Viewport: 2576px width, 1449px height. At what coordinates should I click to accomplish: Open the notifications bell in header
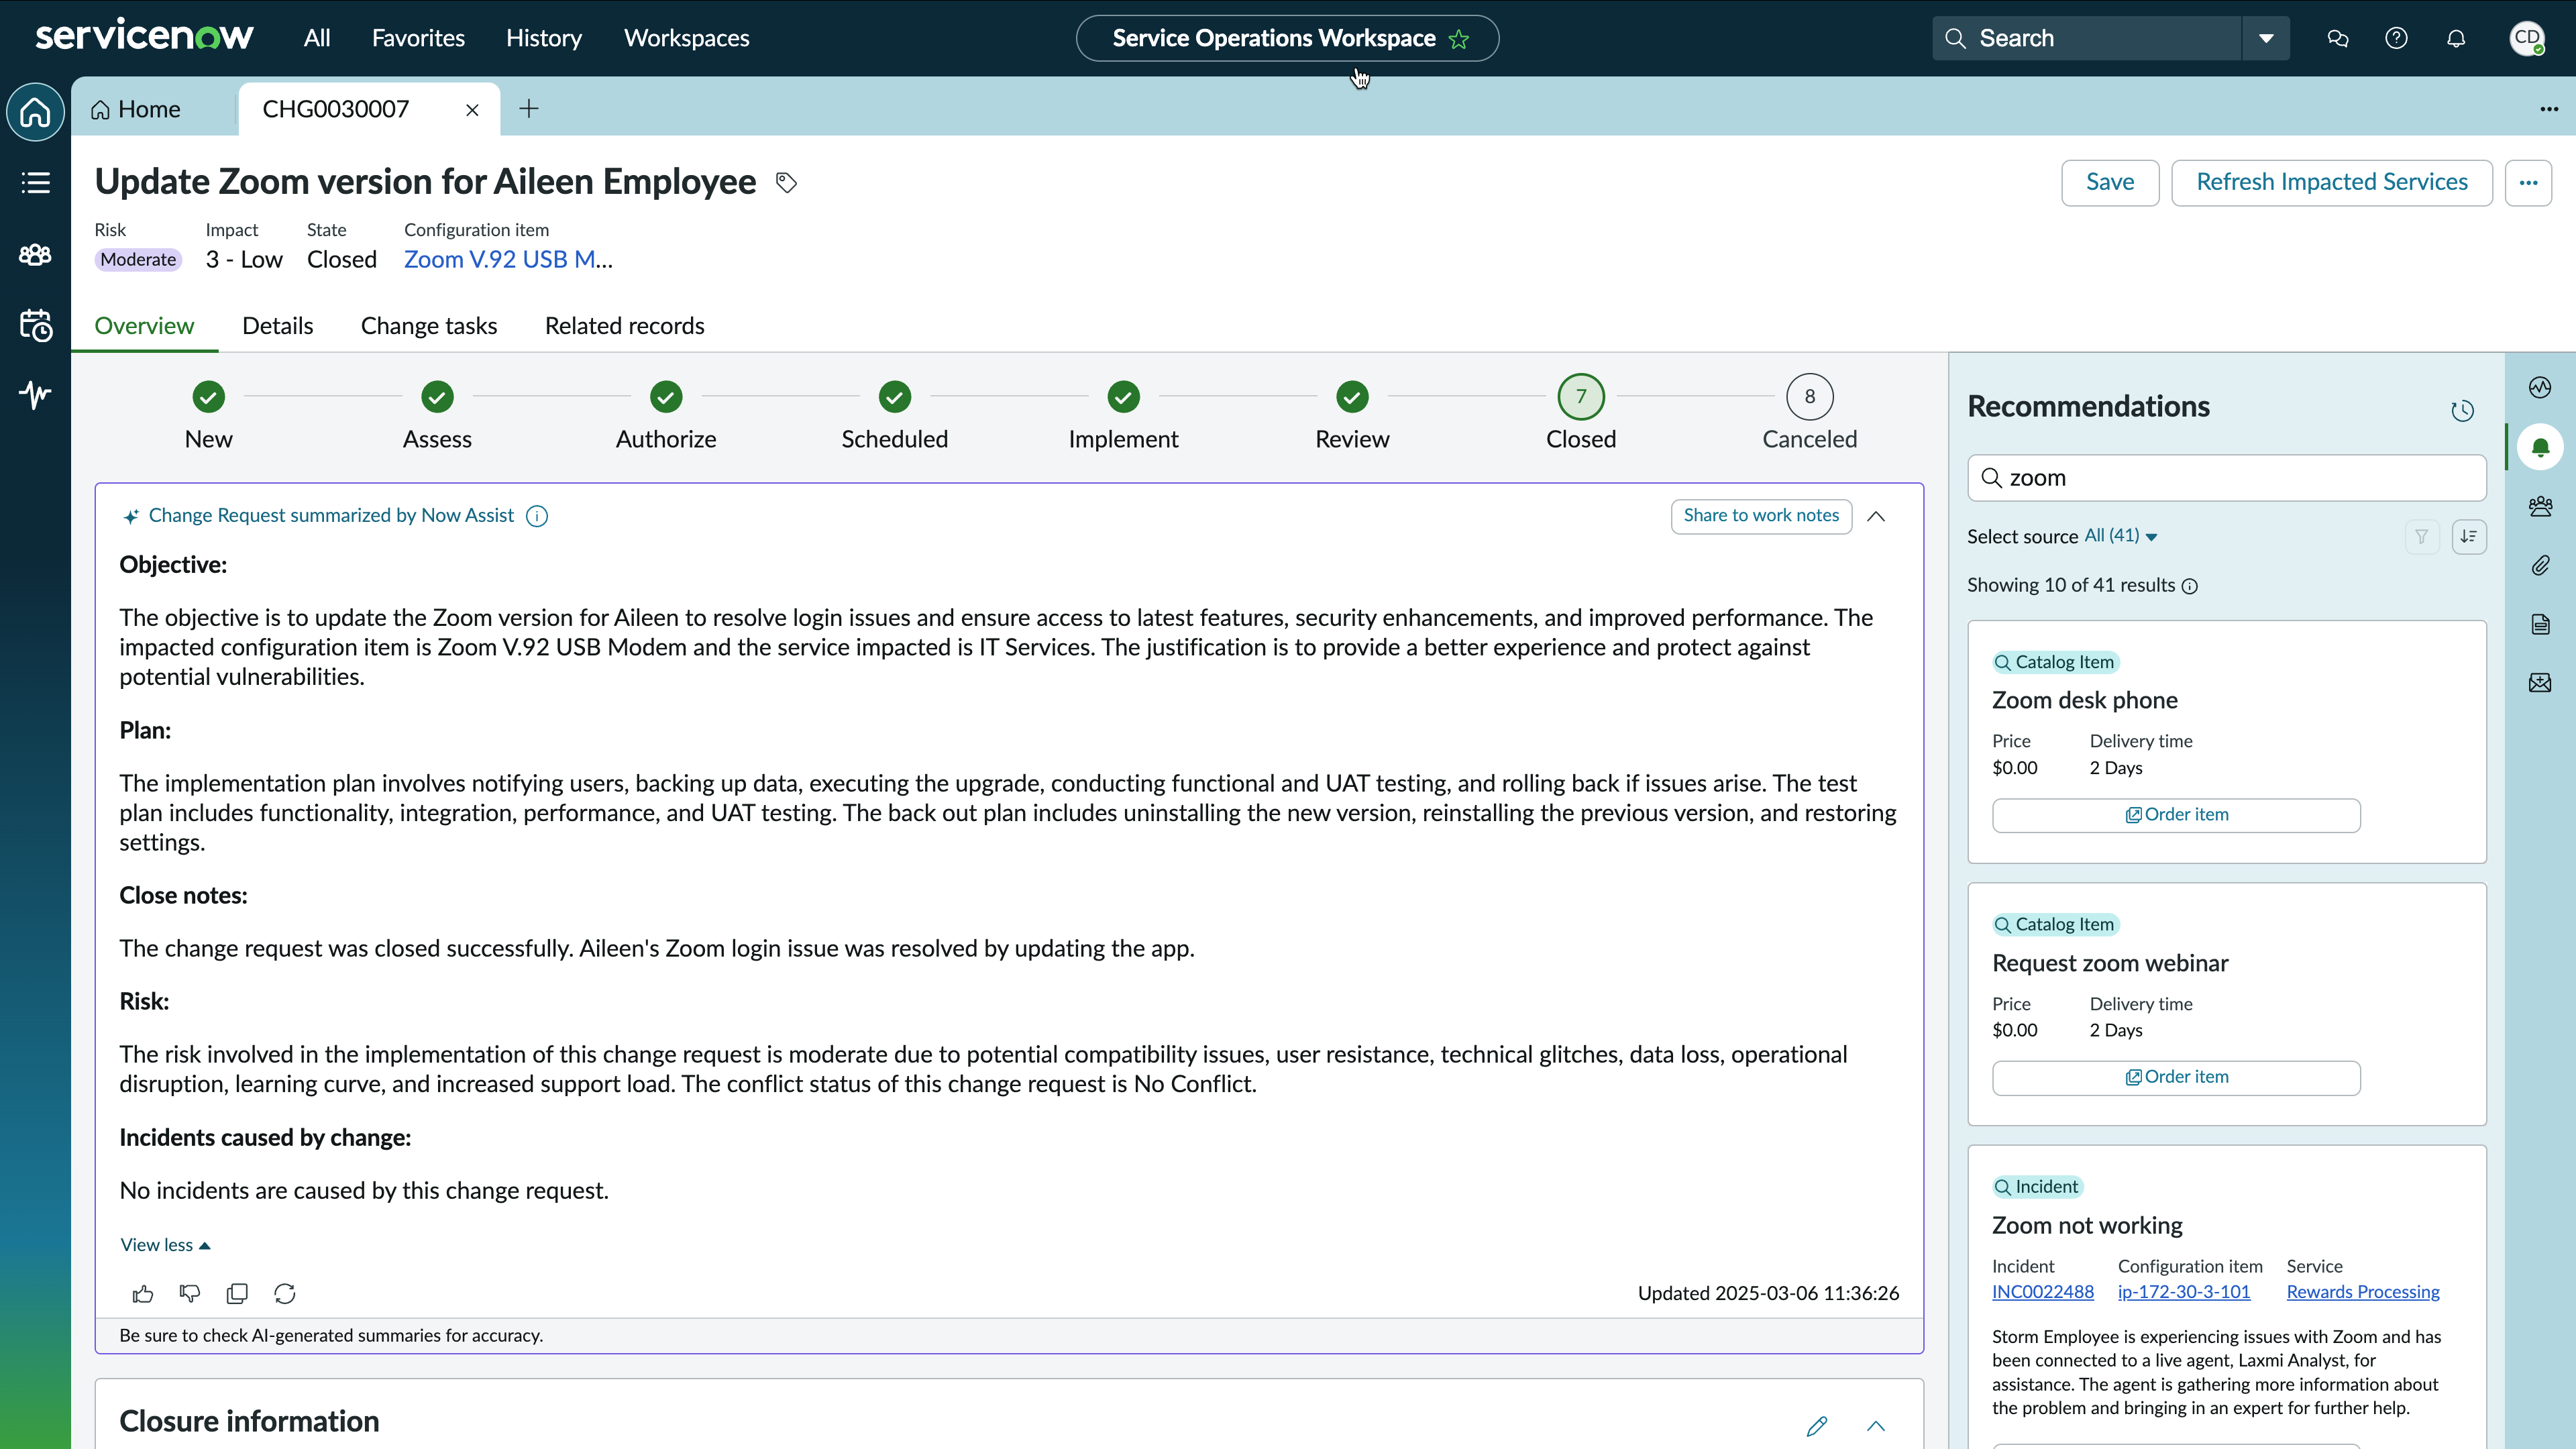pos(2456,38)
